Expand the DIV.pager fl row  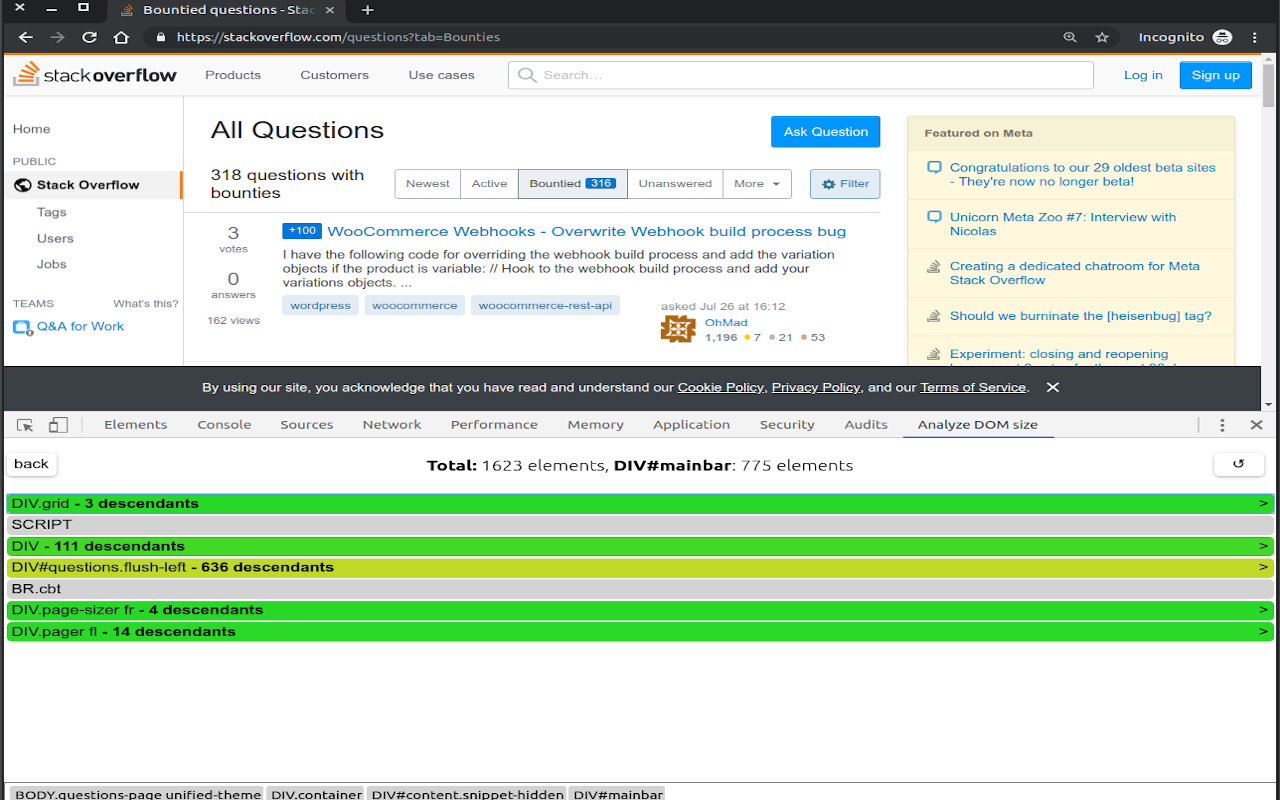coord(640,632)
